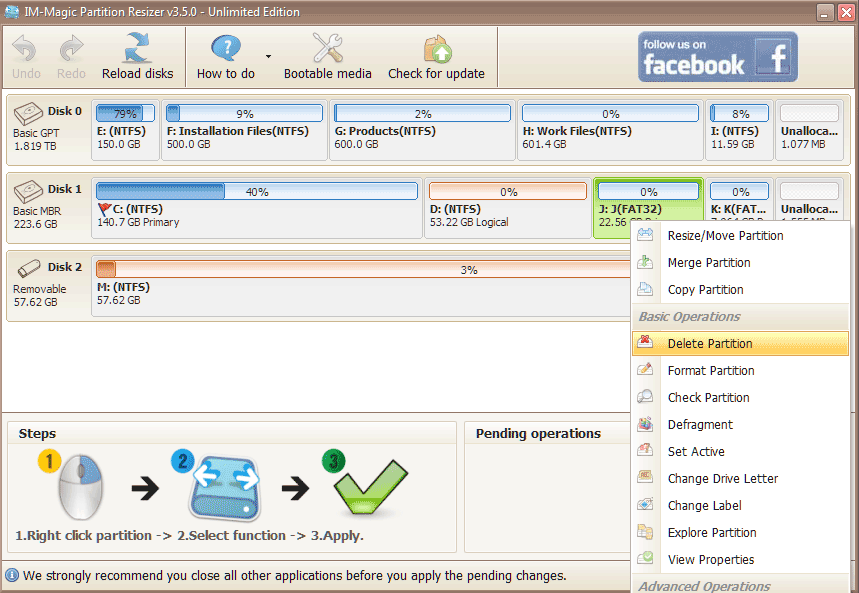Click the Defragment menu icon
859x593 pixels.
(645, 423)
